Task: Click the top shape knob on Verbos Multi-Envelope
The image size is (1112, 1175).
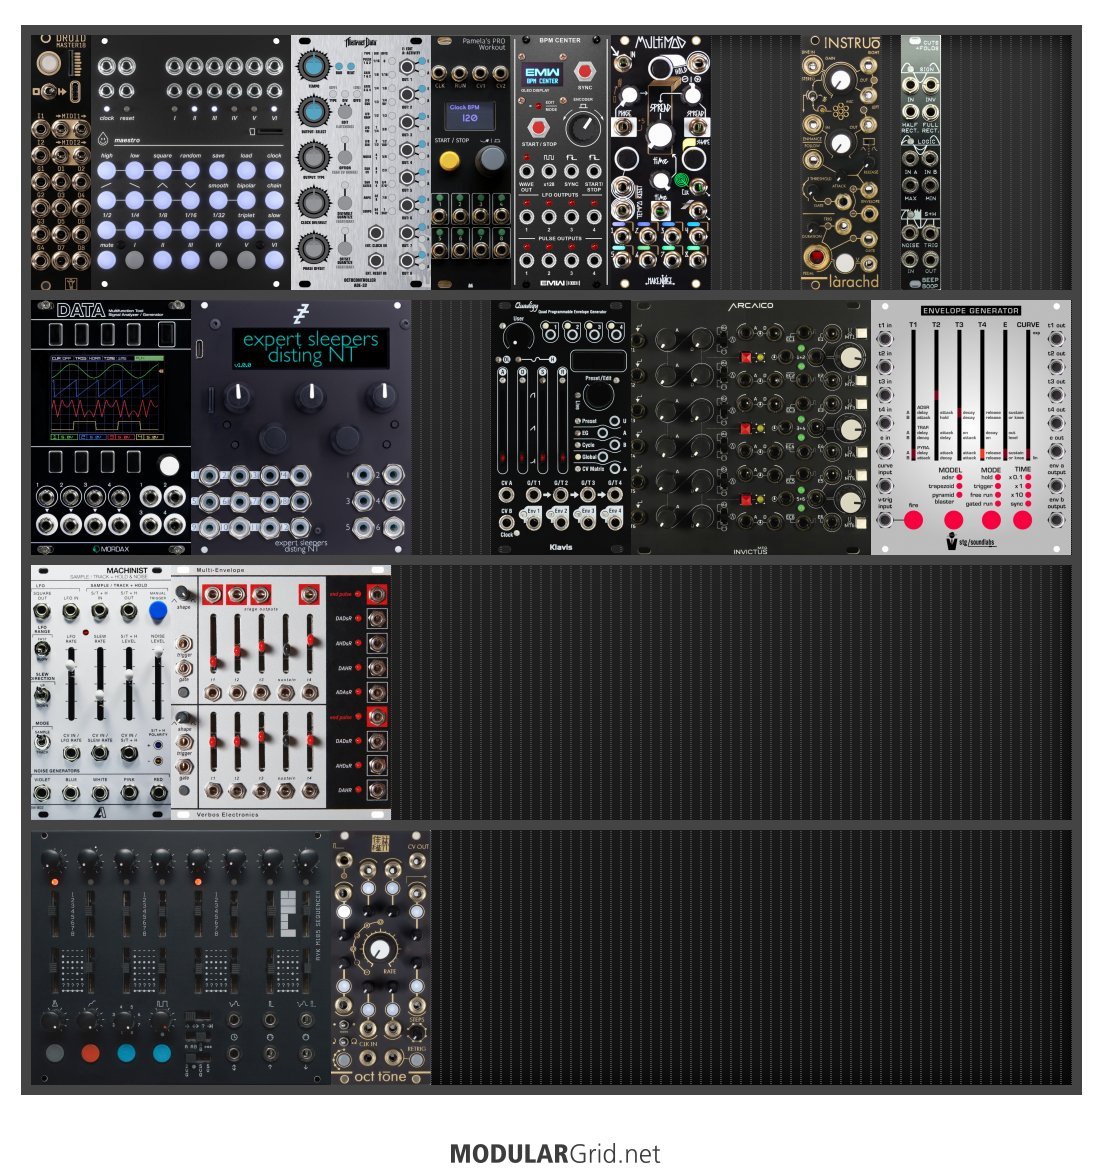Action: tap(184, 595)
